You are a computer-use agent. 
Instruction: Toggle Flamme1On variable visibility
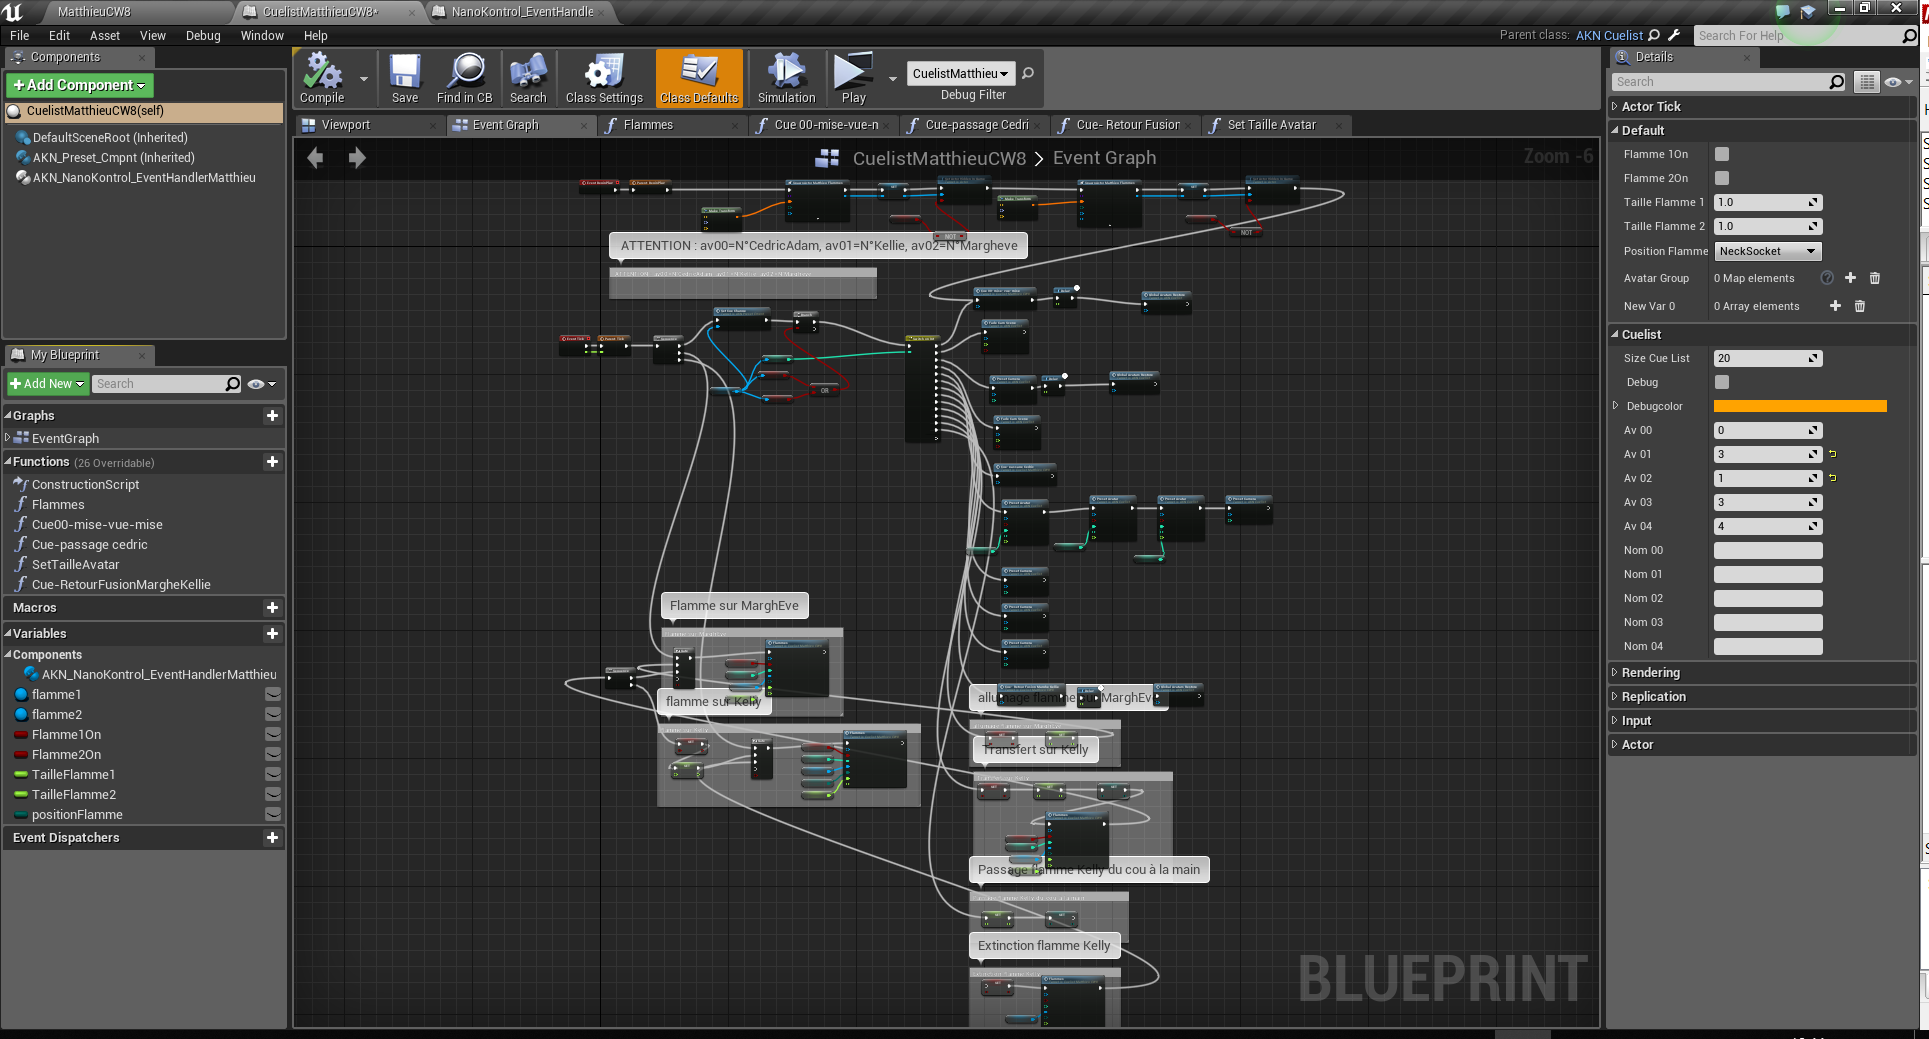tap(272, 734)
